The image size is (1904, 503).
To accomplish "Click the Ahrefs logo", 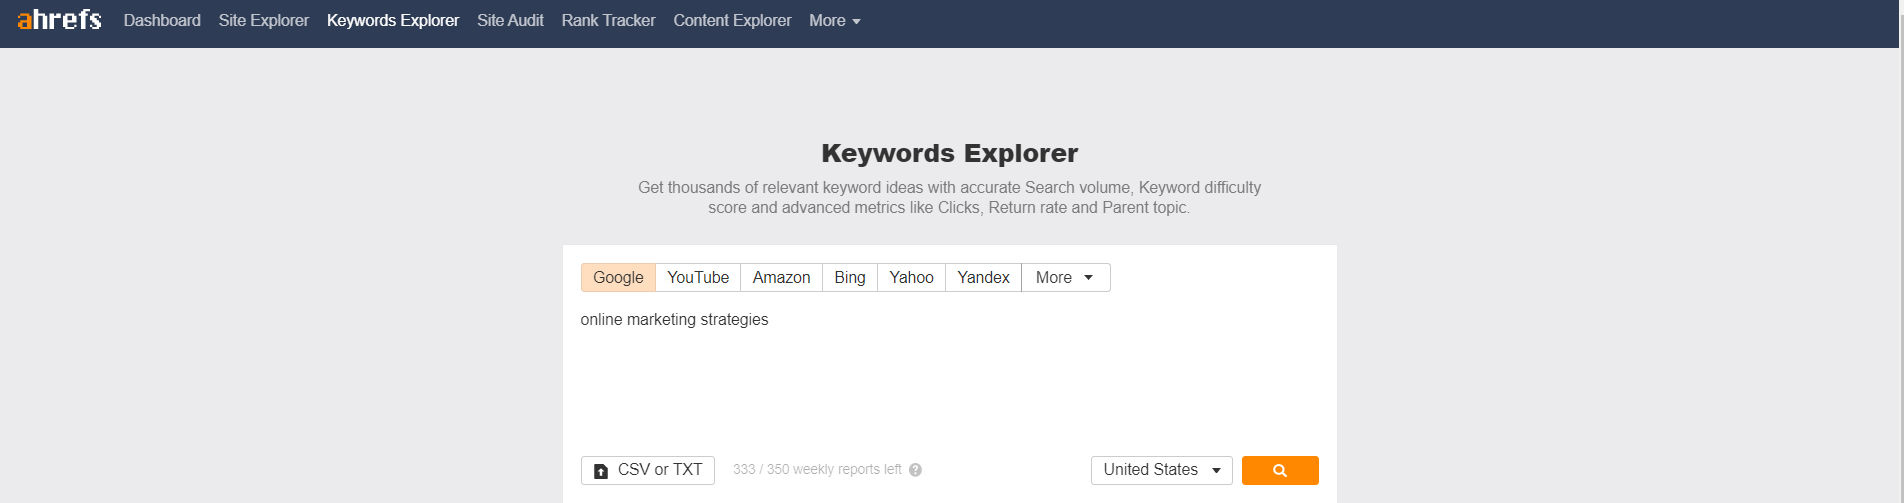I will [59, 20].
